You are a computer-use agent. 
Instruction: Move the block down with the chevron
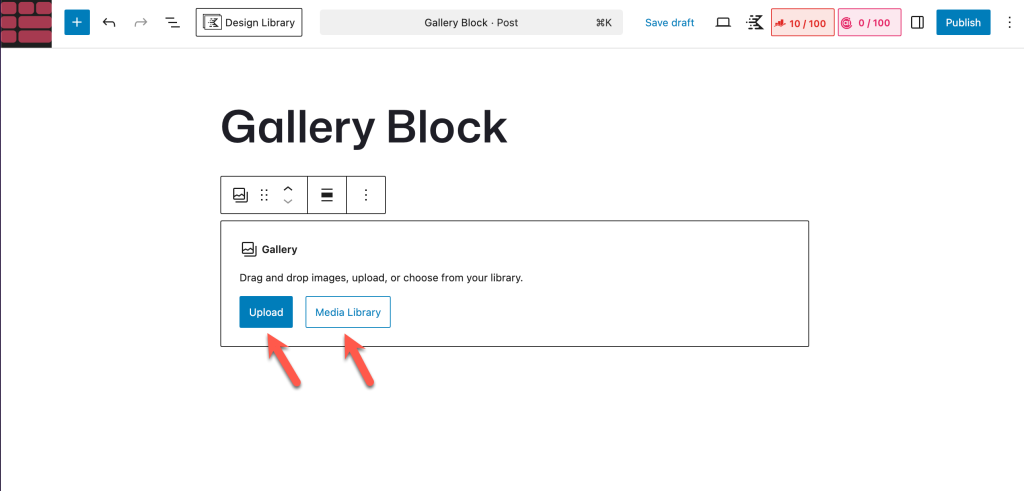point(288,202)
